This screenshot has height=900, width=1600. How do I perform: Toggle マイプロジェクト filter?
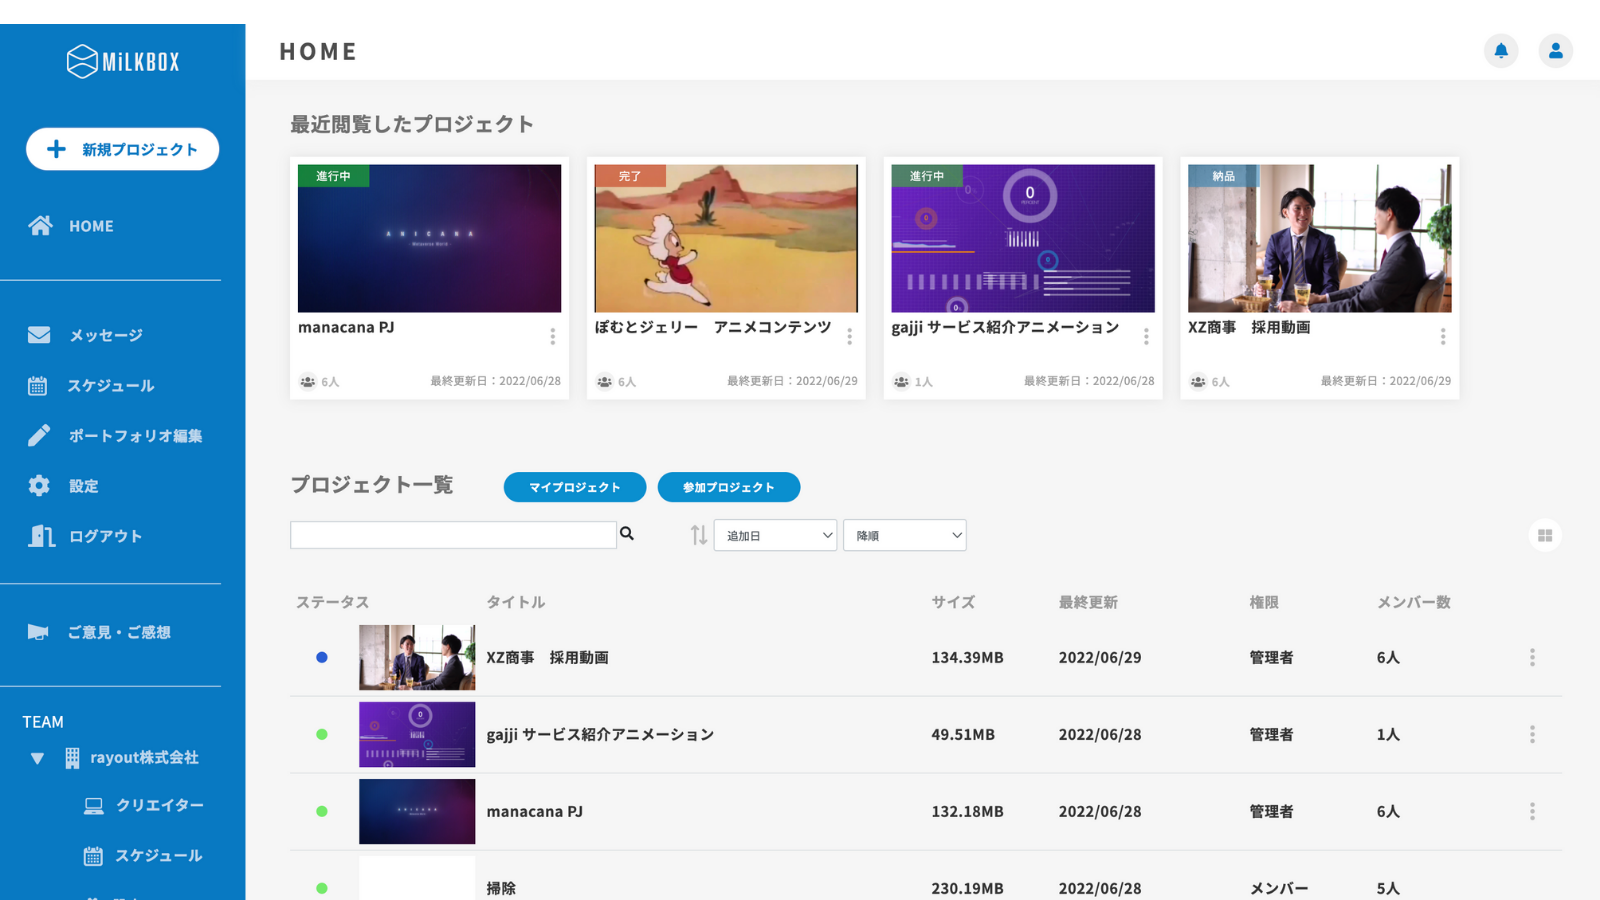point(574,487)
